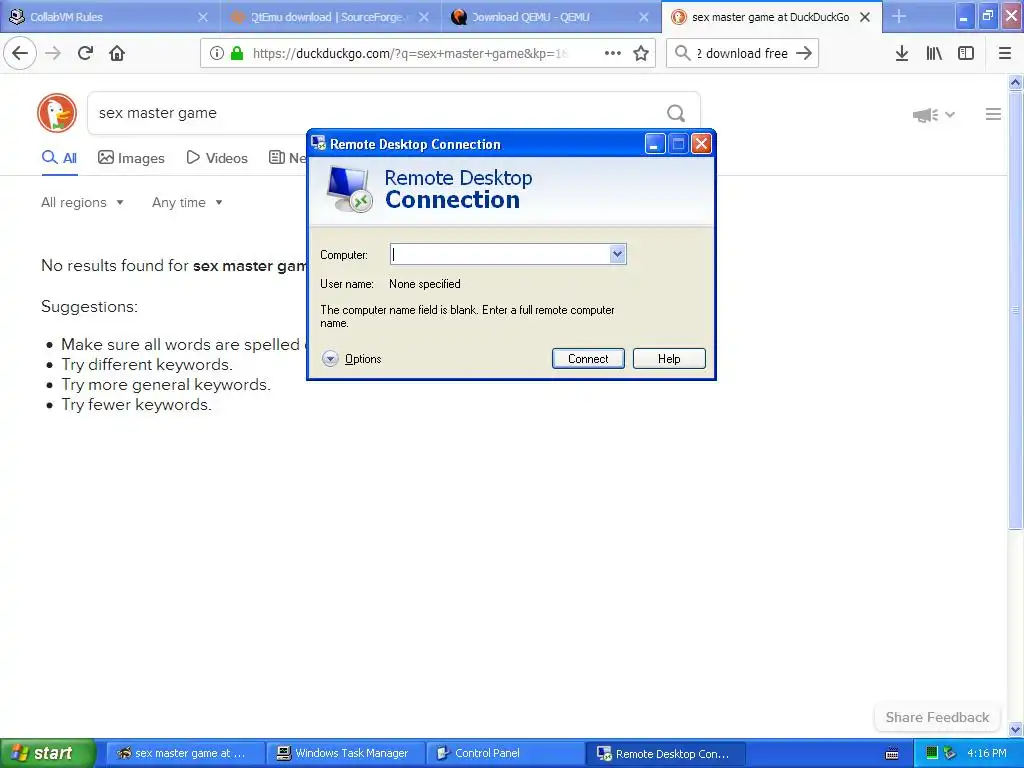Click the Firefox search box text
Screen dimensions: 1024x768
pyautogui.click(x=742, y=54)
